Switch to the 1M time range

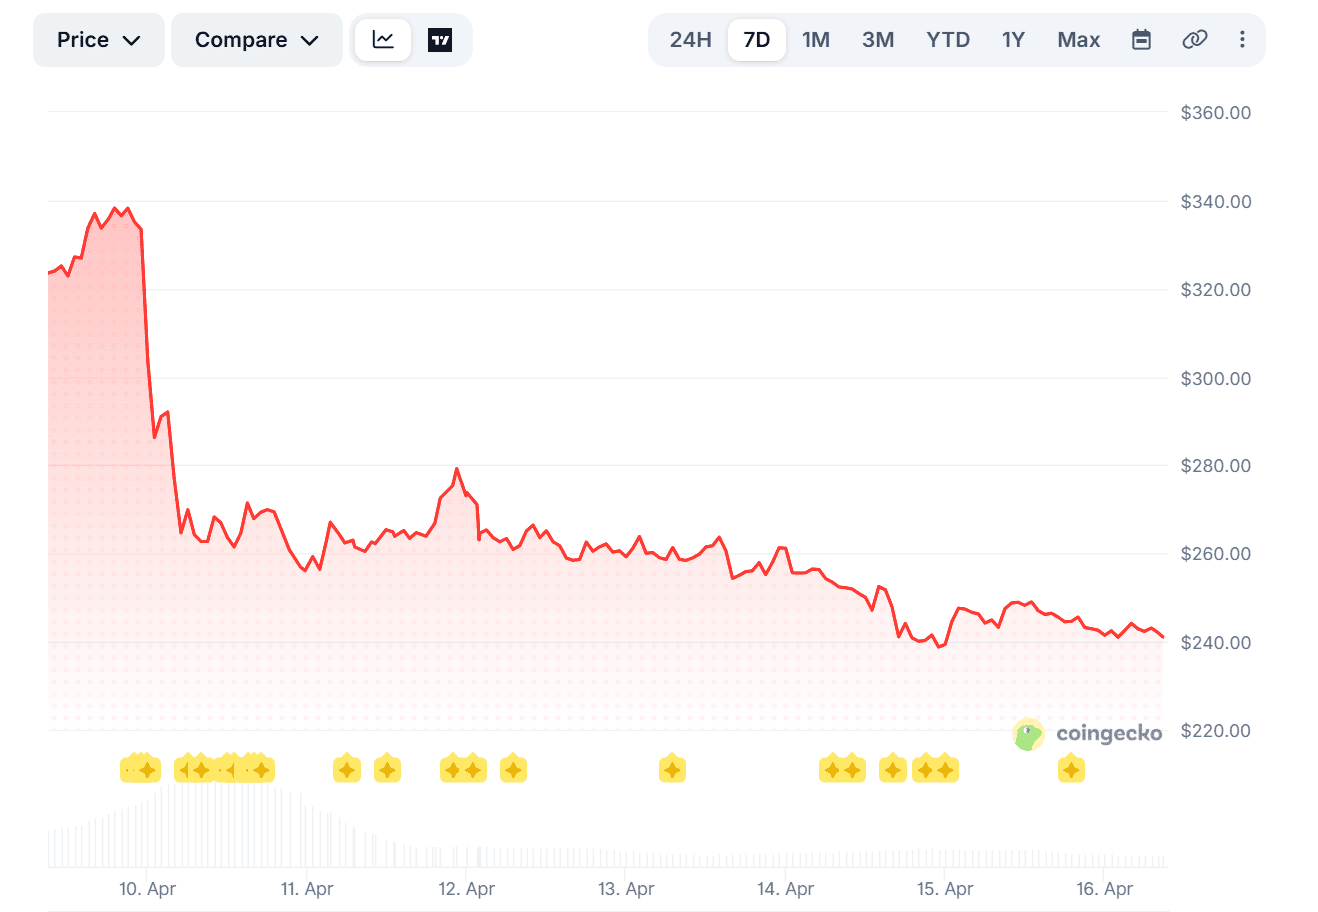point(816,40)
